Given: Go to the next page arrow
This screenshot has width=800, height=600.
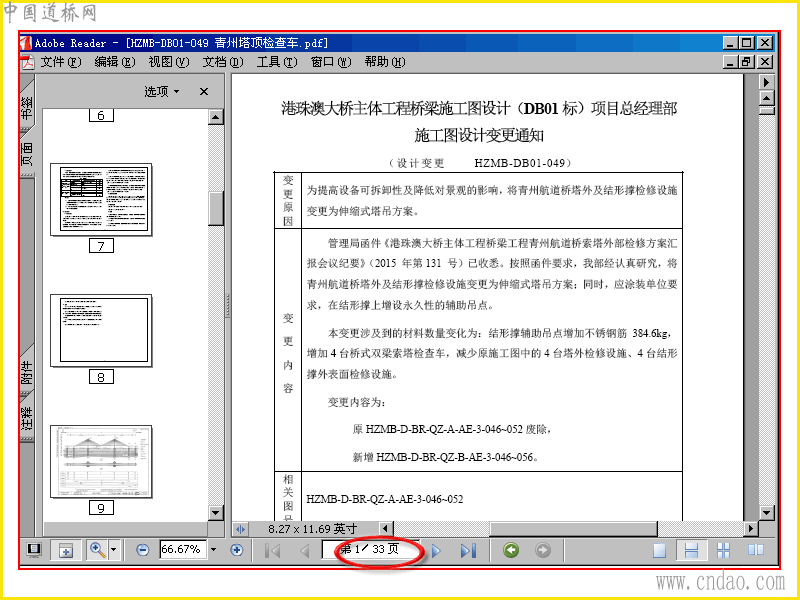Looking at the screenshot, I should click(x=437, y=551).
